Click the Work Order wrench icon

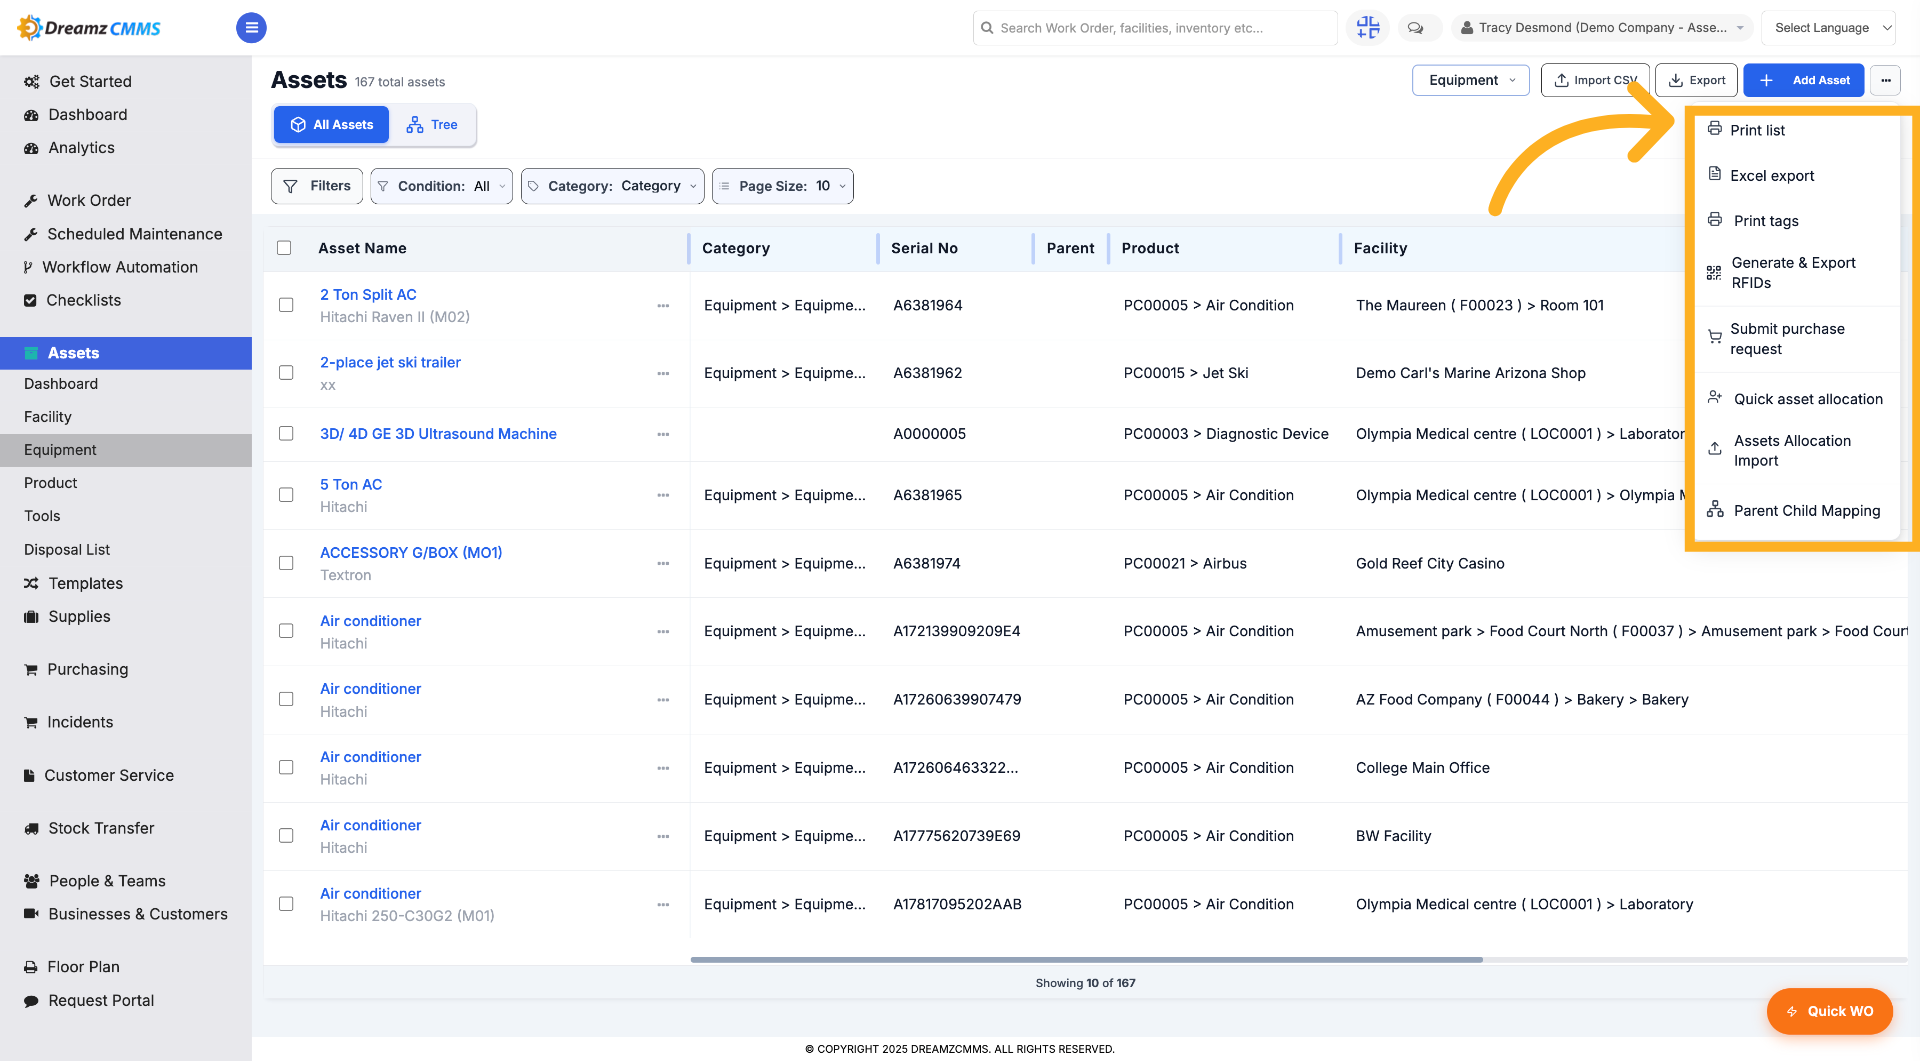tap(31, 201)
